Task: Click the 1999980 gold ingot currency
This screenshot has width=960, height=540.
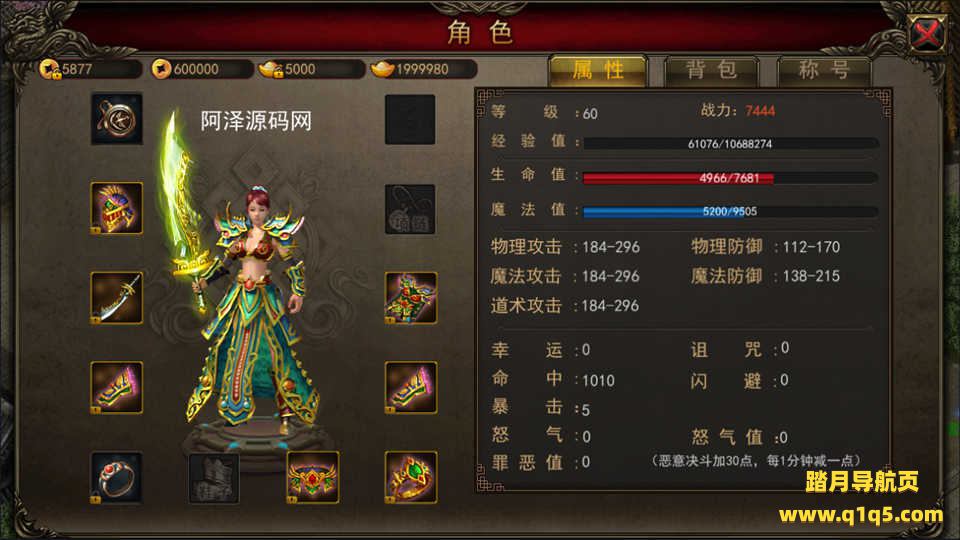Action: [423, 69]
